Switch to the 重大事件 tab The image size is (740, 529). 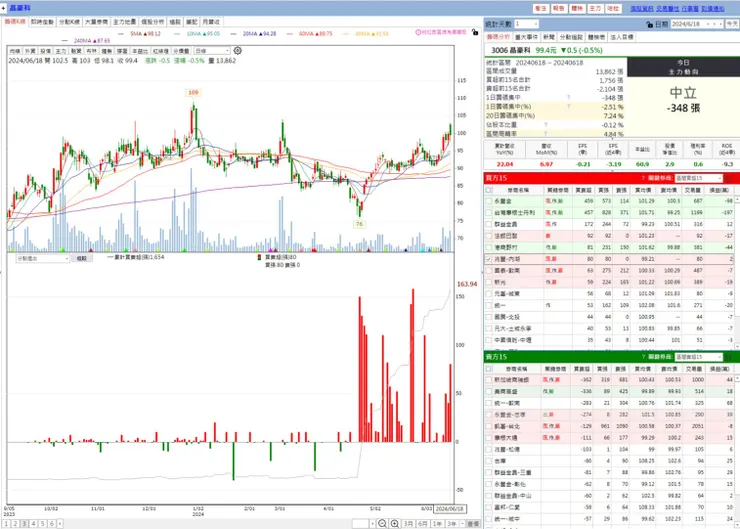click(526, 37)
